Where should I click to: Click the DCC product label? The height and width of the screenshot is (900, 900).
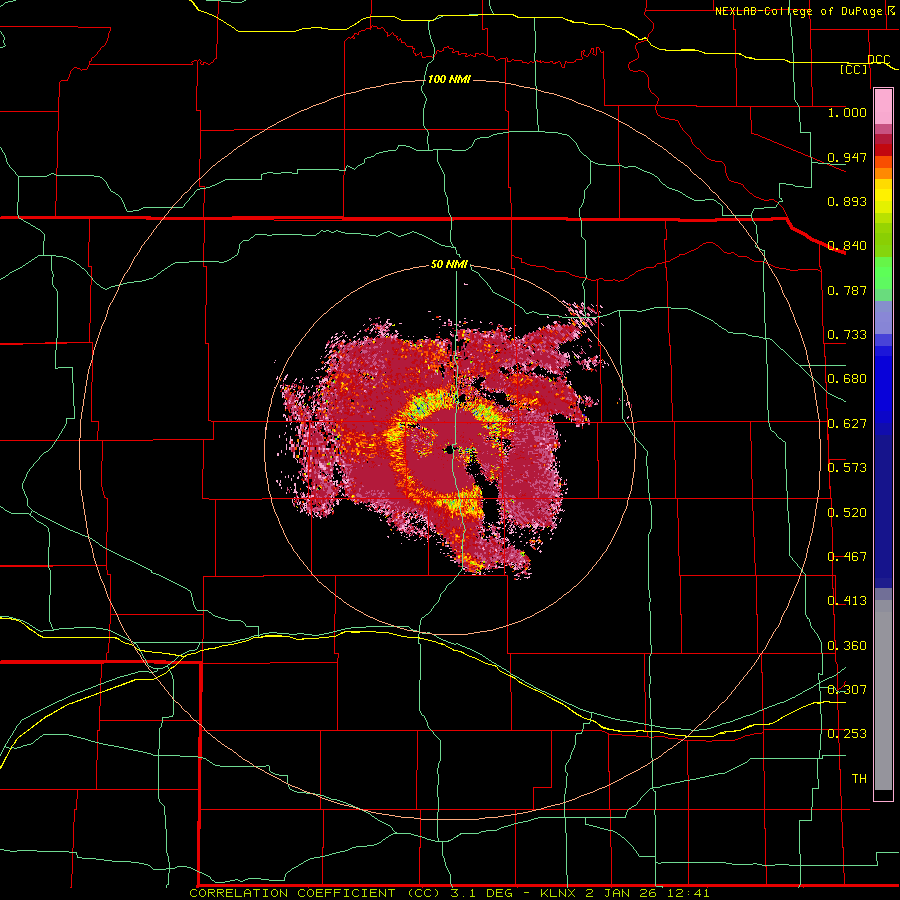coord(879,60)
